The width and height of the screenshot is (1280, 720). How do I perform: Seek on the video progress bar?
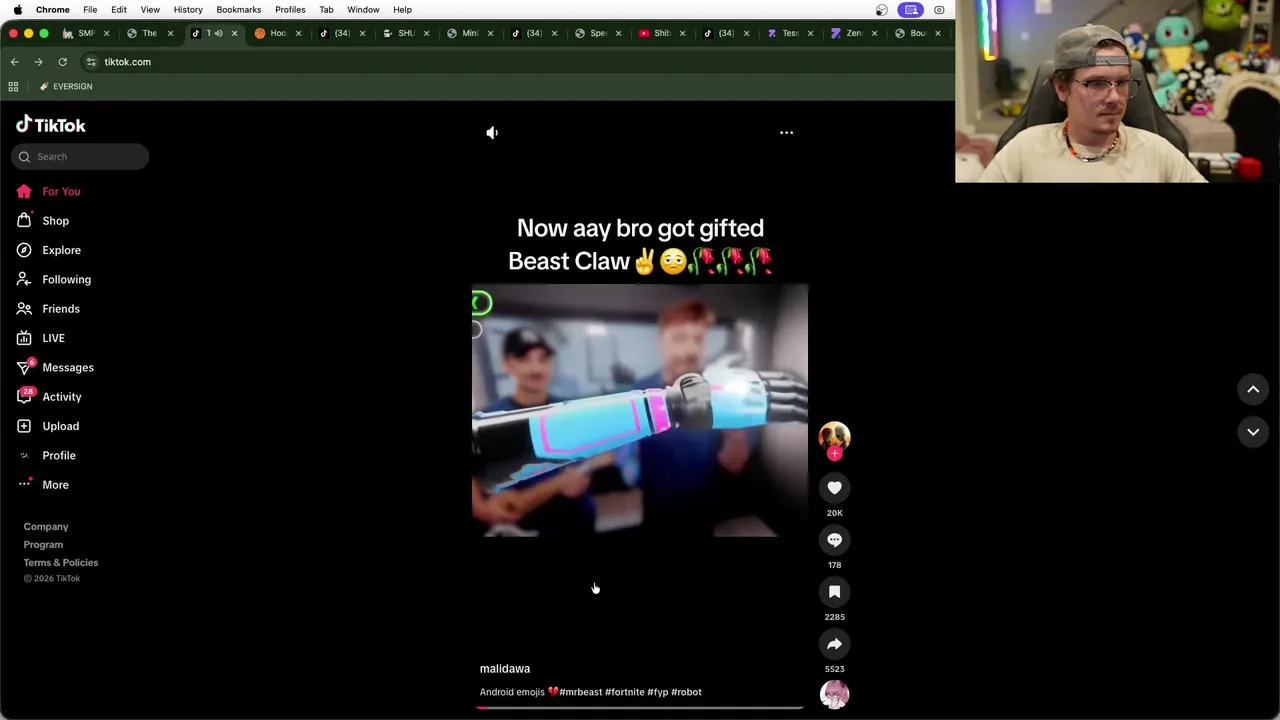click(639, 707)
